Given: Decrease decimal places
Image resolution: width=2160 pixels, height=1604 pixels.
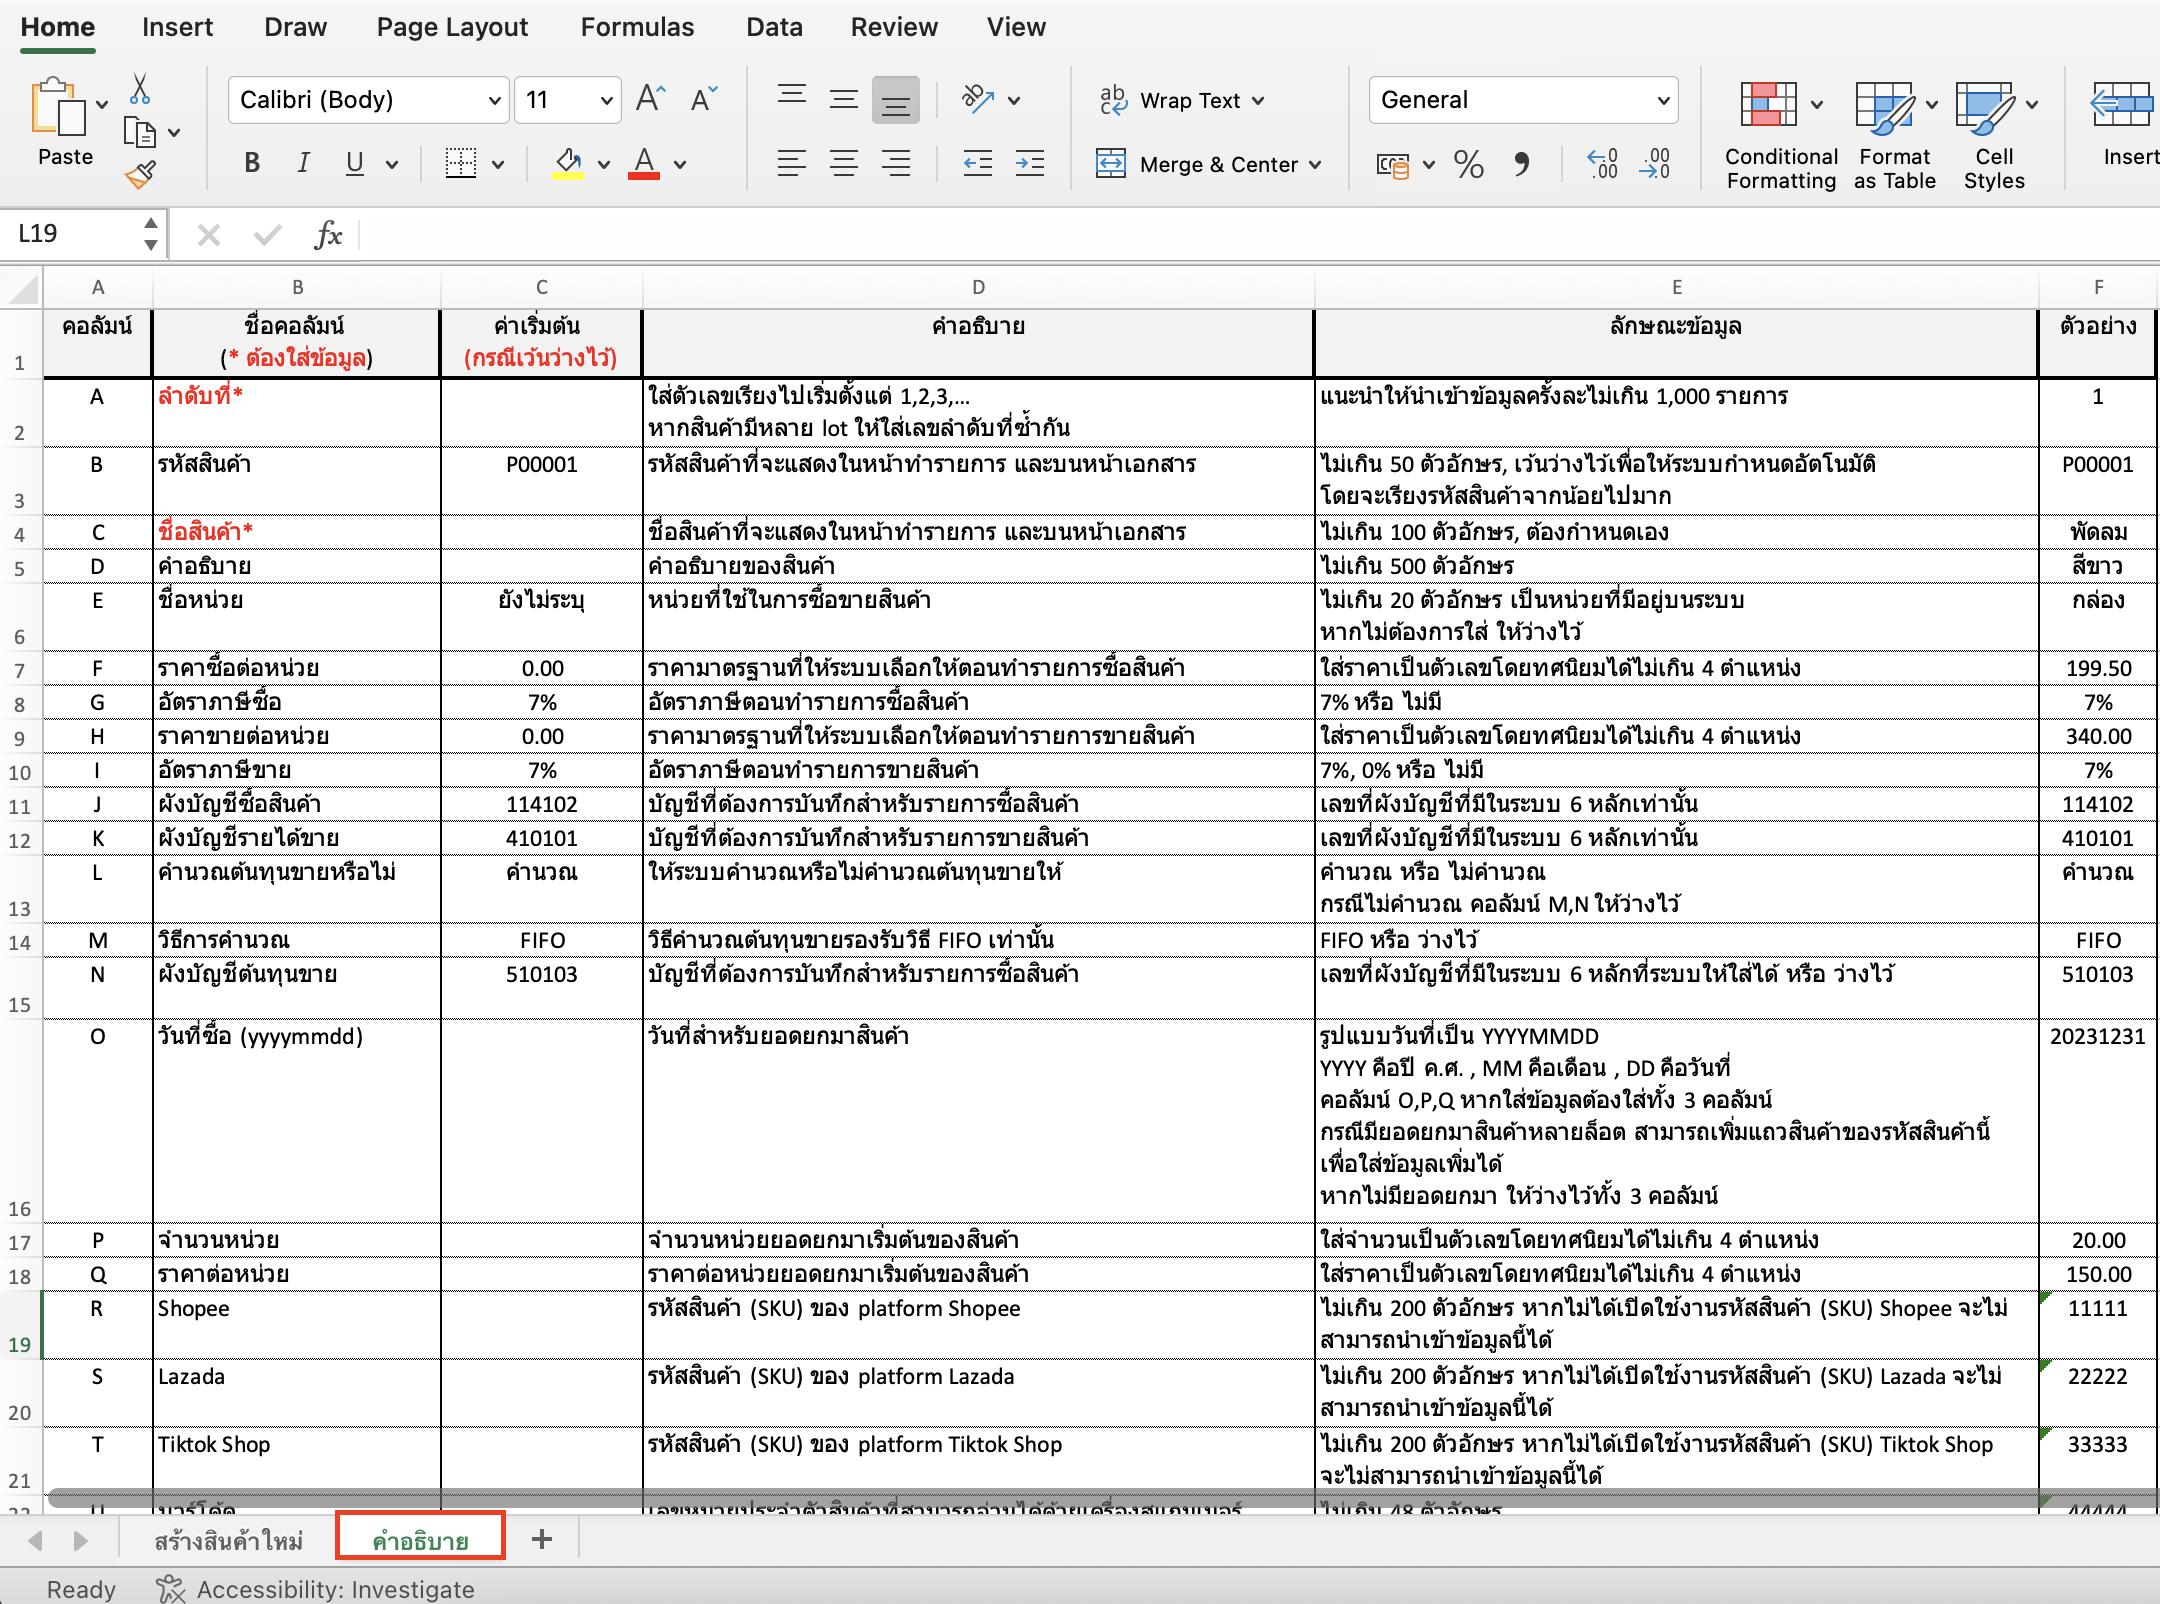Looking at the screenshot, I should click(x=1655, y=164).
